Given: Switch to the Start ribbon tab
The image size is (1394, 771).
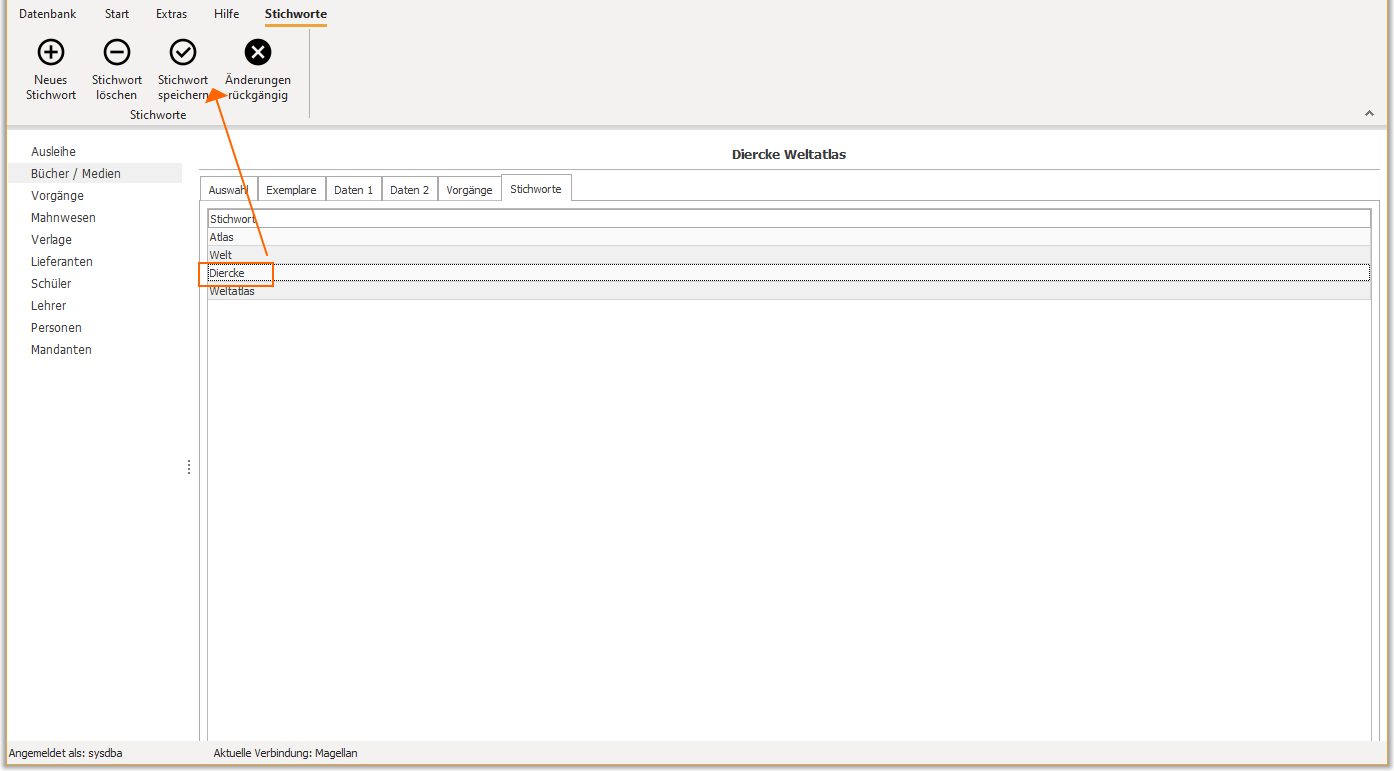Looking at the screenshot, I should 117,14.
